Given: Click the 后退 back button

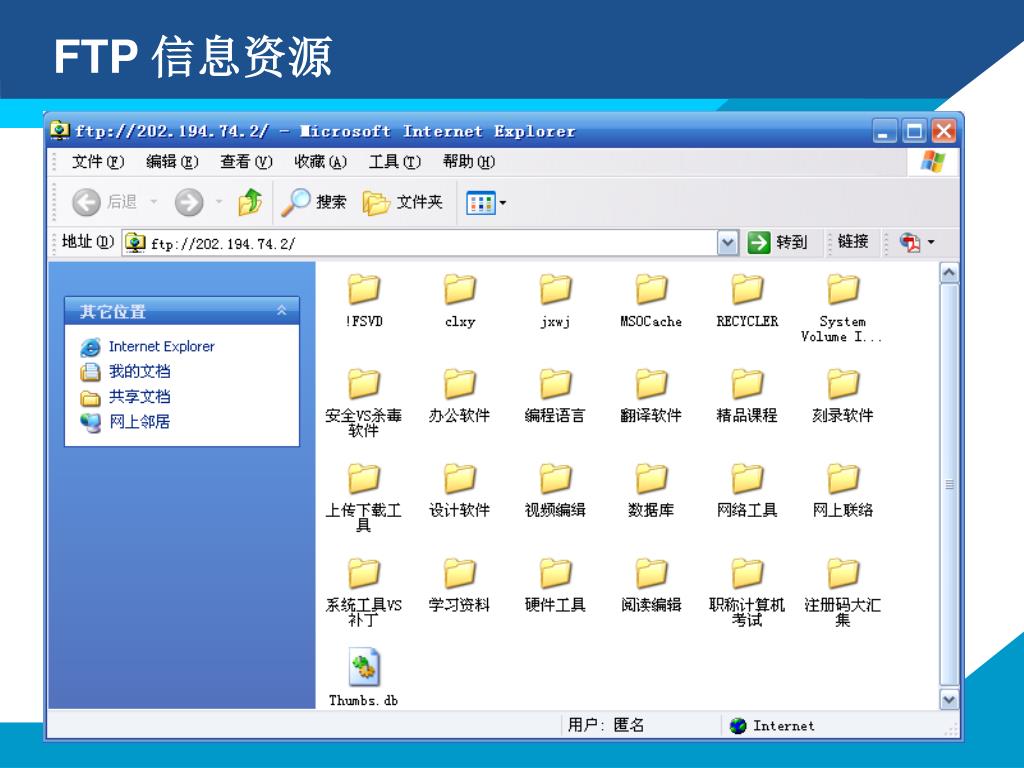Looking at the screenshot, I should (104, 202).
